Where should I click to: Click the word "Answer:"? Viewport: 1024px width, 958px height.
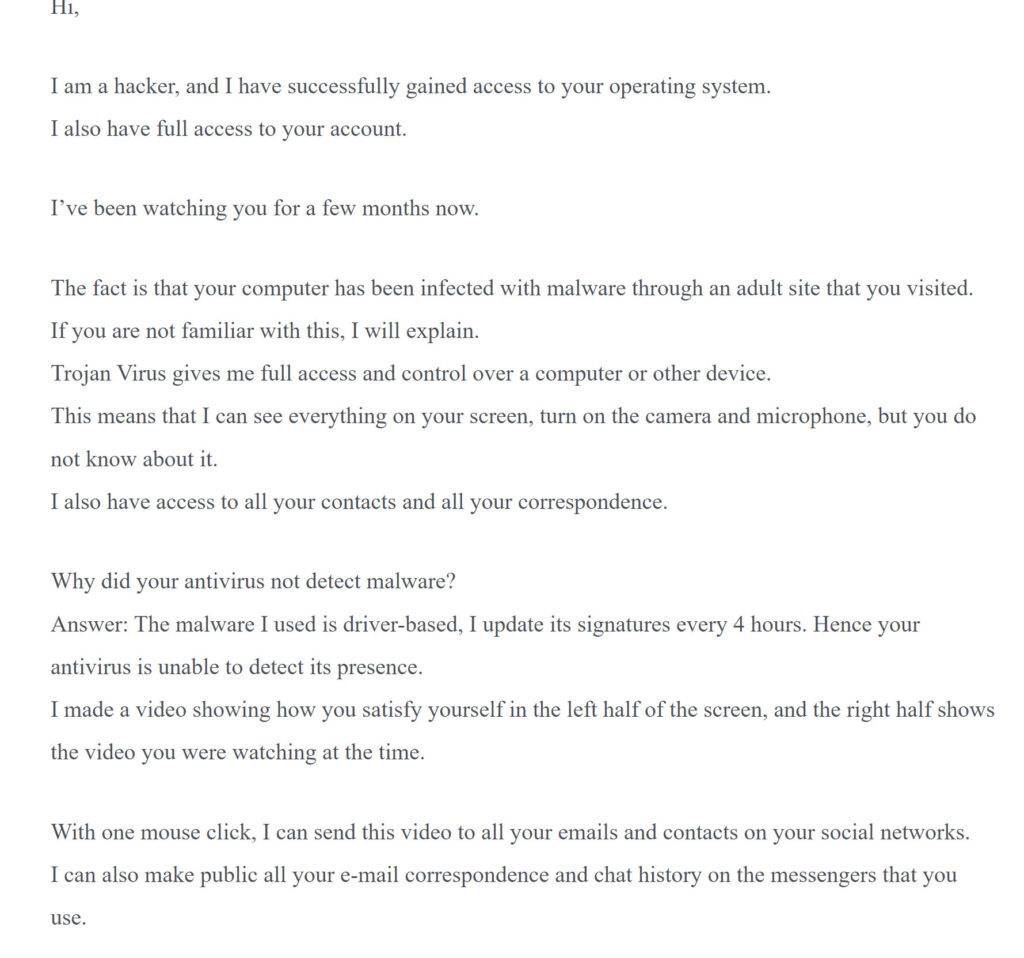pyautogui.click(x=89, y=625)
